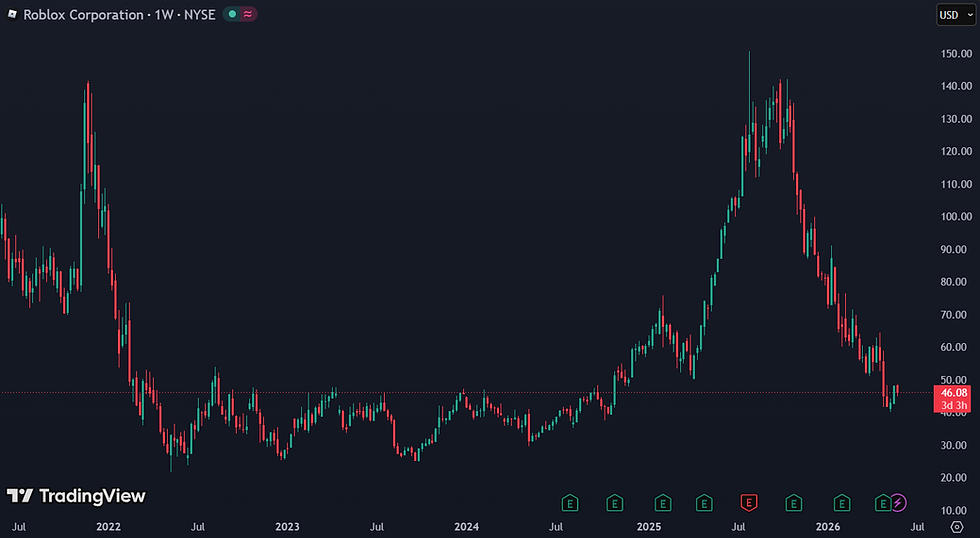Click the 2022 time axis label
The width and height of the screenshot is (980, 538).
[x=108, y=527]
